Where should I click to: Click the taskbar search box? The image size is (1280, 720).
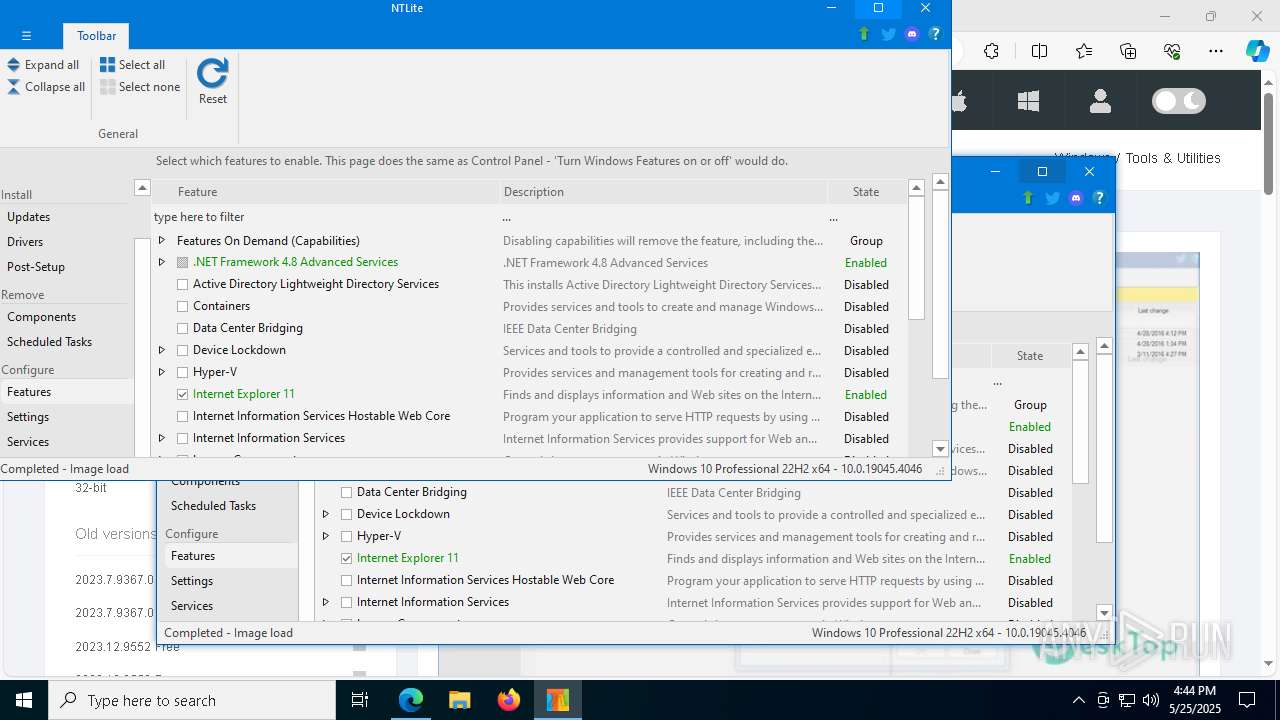pyautogui.click(x=192, y=700)
